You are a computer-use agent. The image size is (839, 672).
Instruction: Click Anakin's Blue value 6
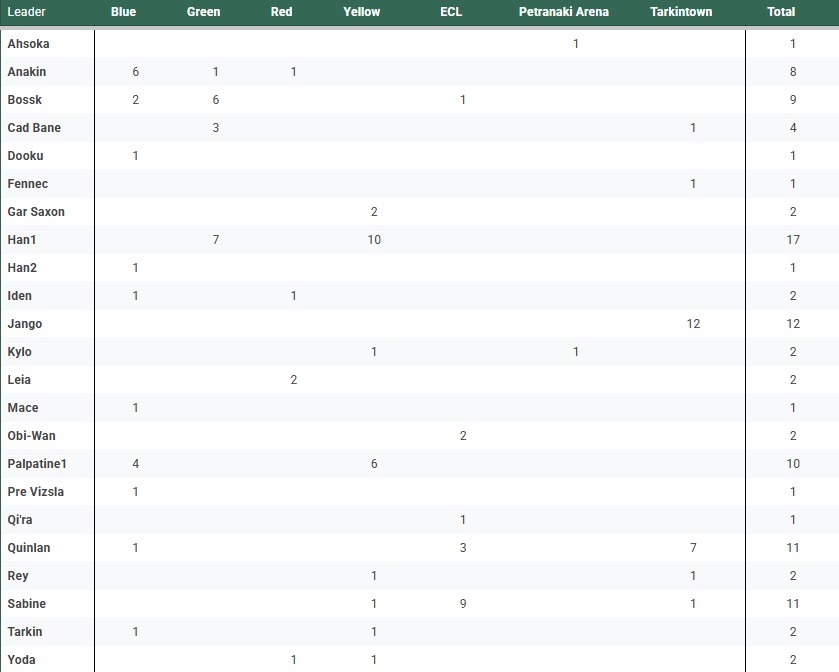point(135,72)
